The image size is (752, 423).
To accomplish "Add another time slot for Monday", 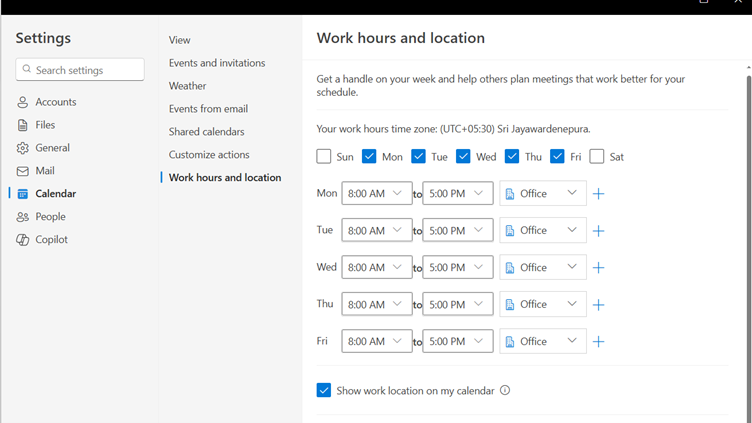I will click(598, 194).
